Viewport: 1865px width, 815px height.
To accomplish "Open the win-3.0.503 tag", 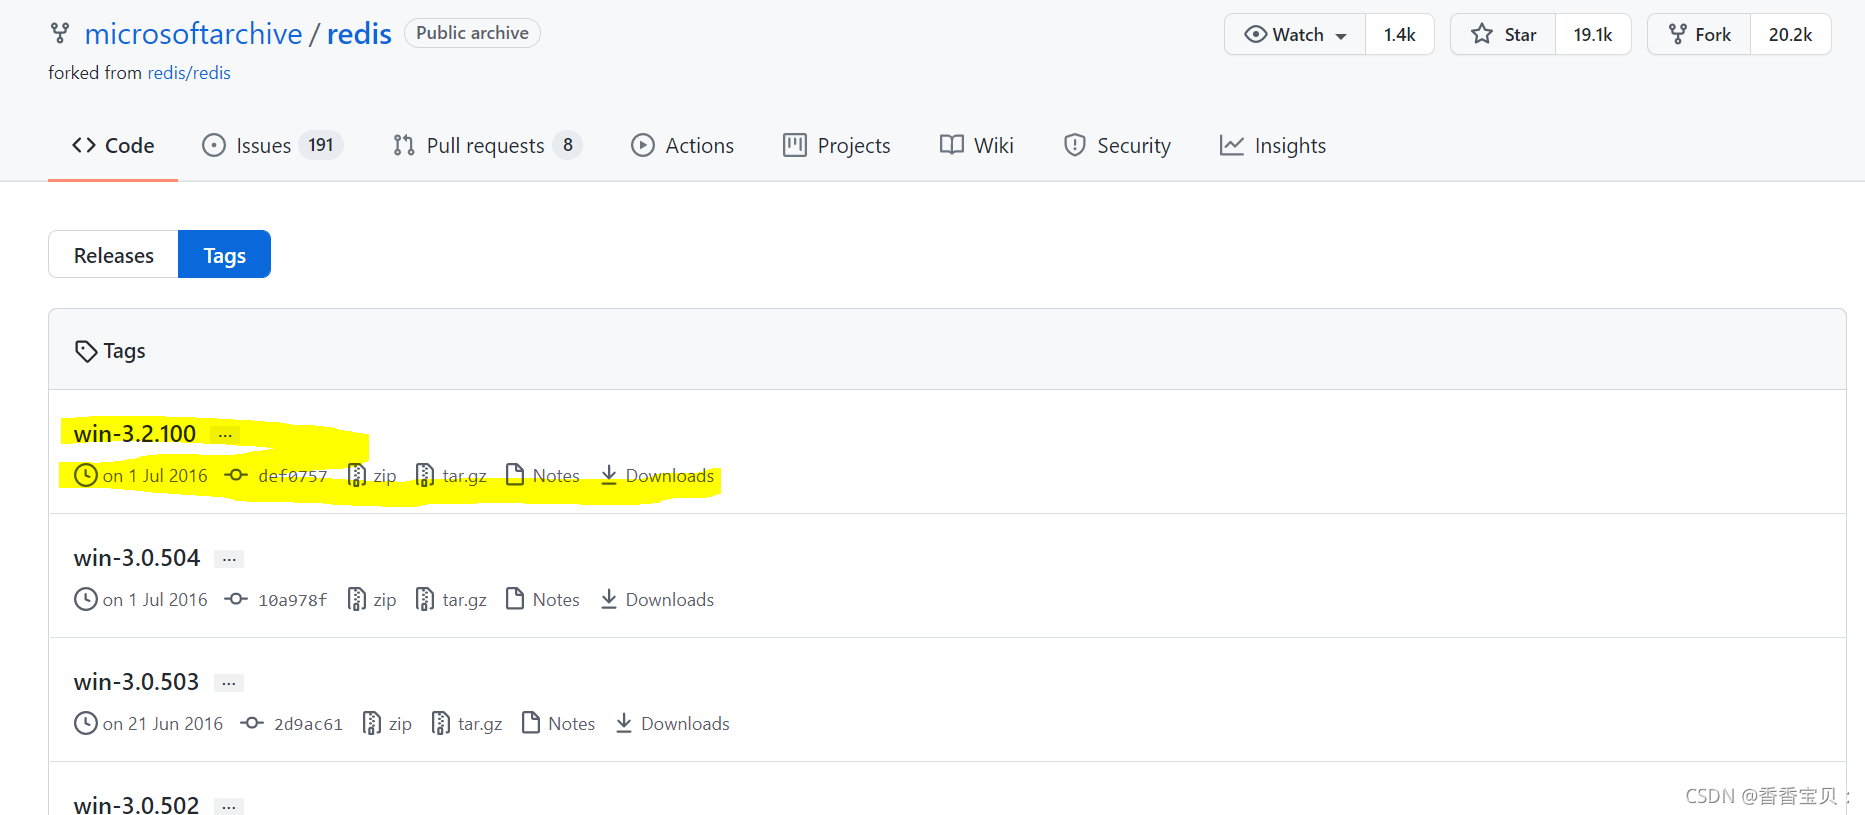I will point(137,682).
